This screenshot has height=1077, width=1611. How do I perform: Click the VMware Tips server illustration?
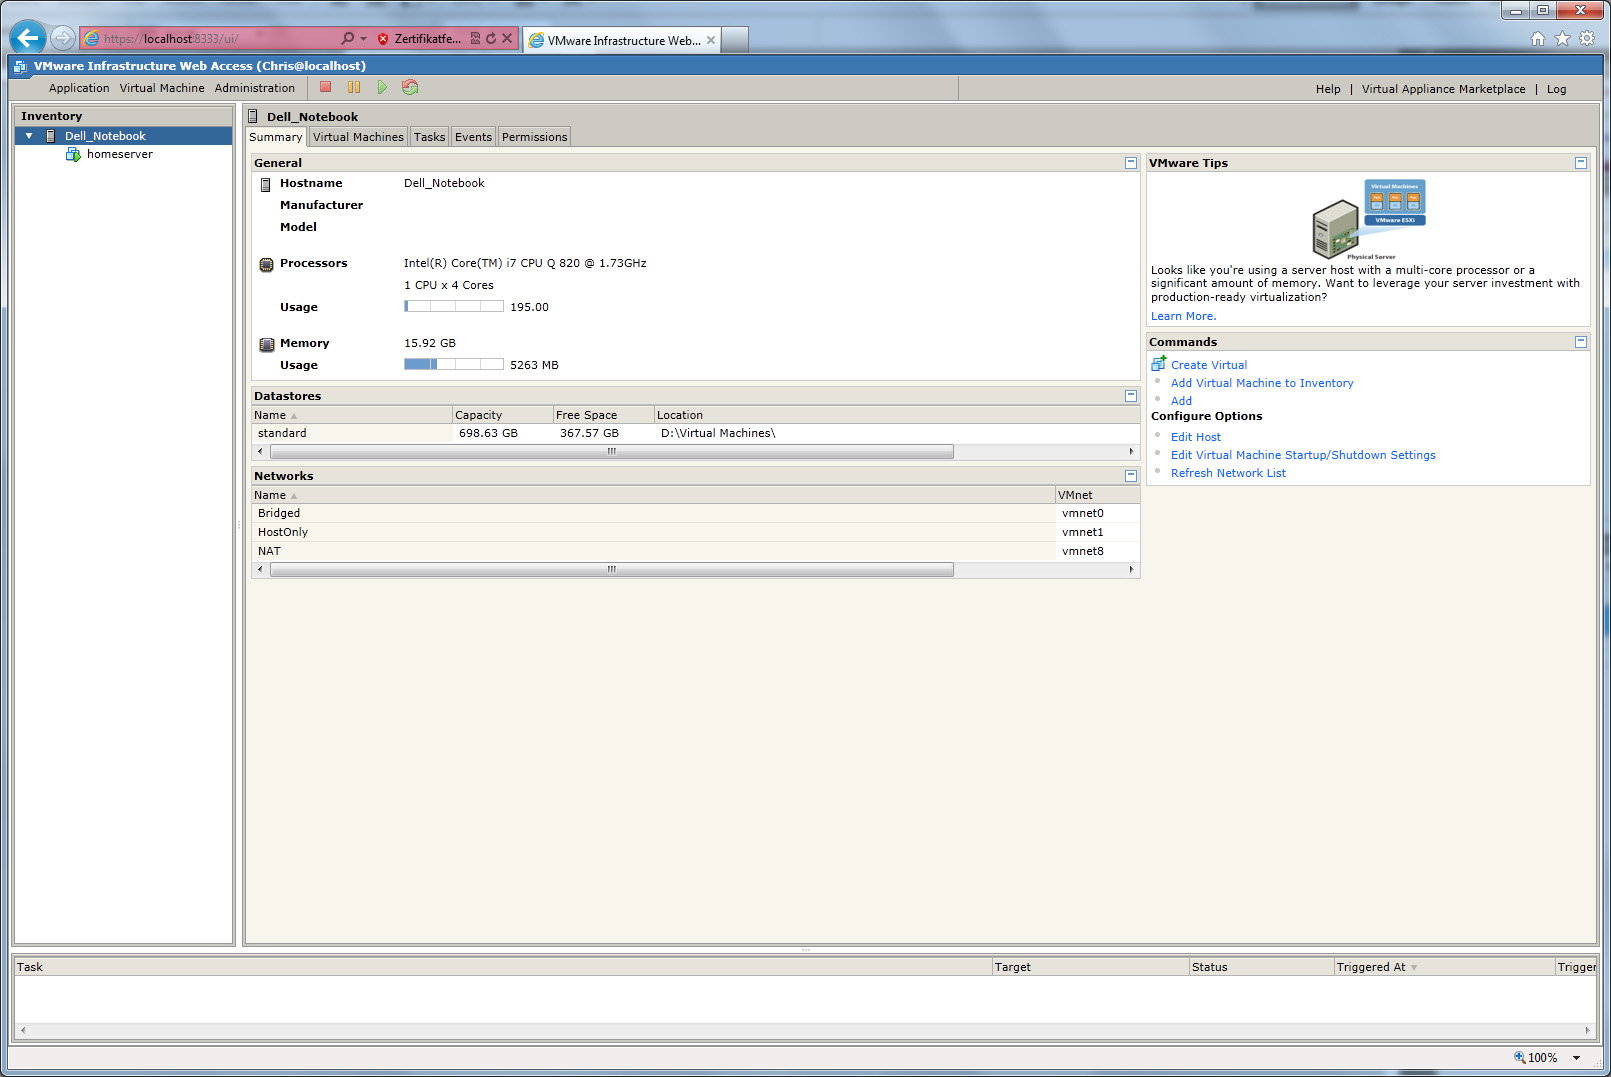click(1368, 219)
